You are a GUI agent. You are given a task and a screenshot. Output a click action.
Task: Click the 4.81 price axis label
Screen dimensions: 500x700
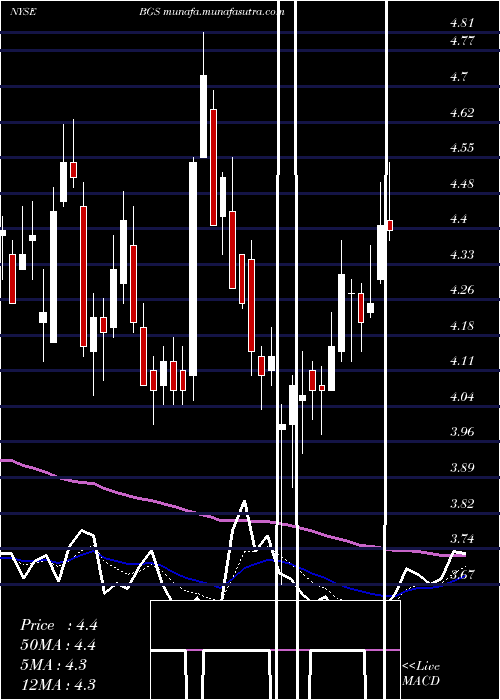click(462, 23)
